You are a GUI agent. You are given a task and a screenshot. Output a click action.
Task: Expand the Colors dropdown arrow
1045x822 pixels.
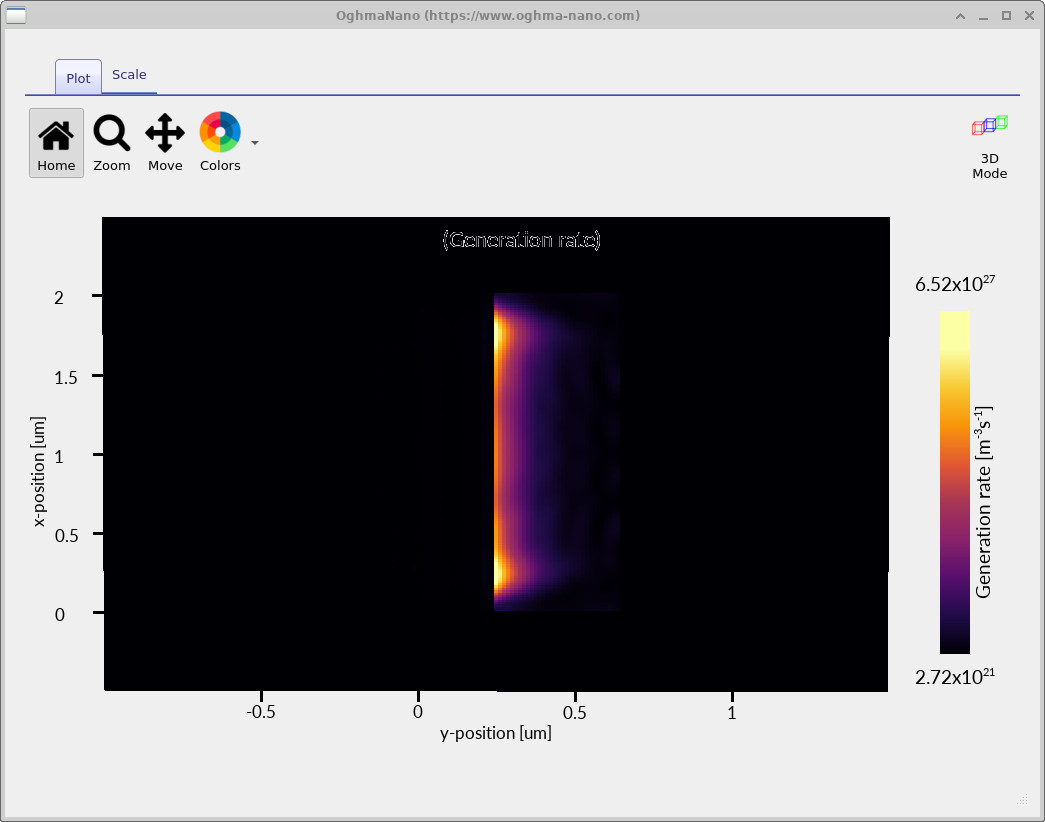coord(255,143)
